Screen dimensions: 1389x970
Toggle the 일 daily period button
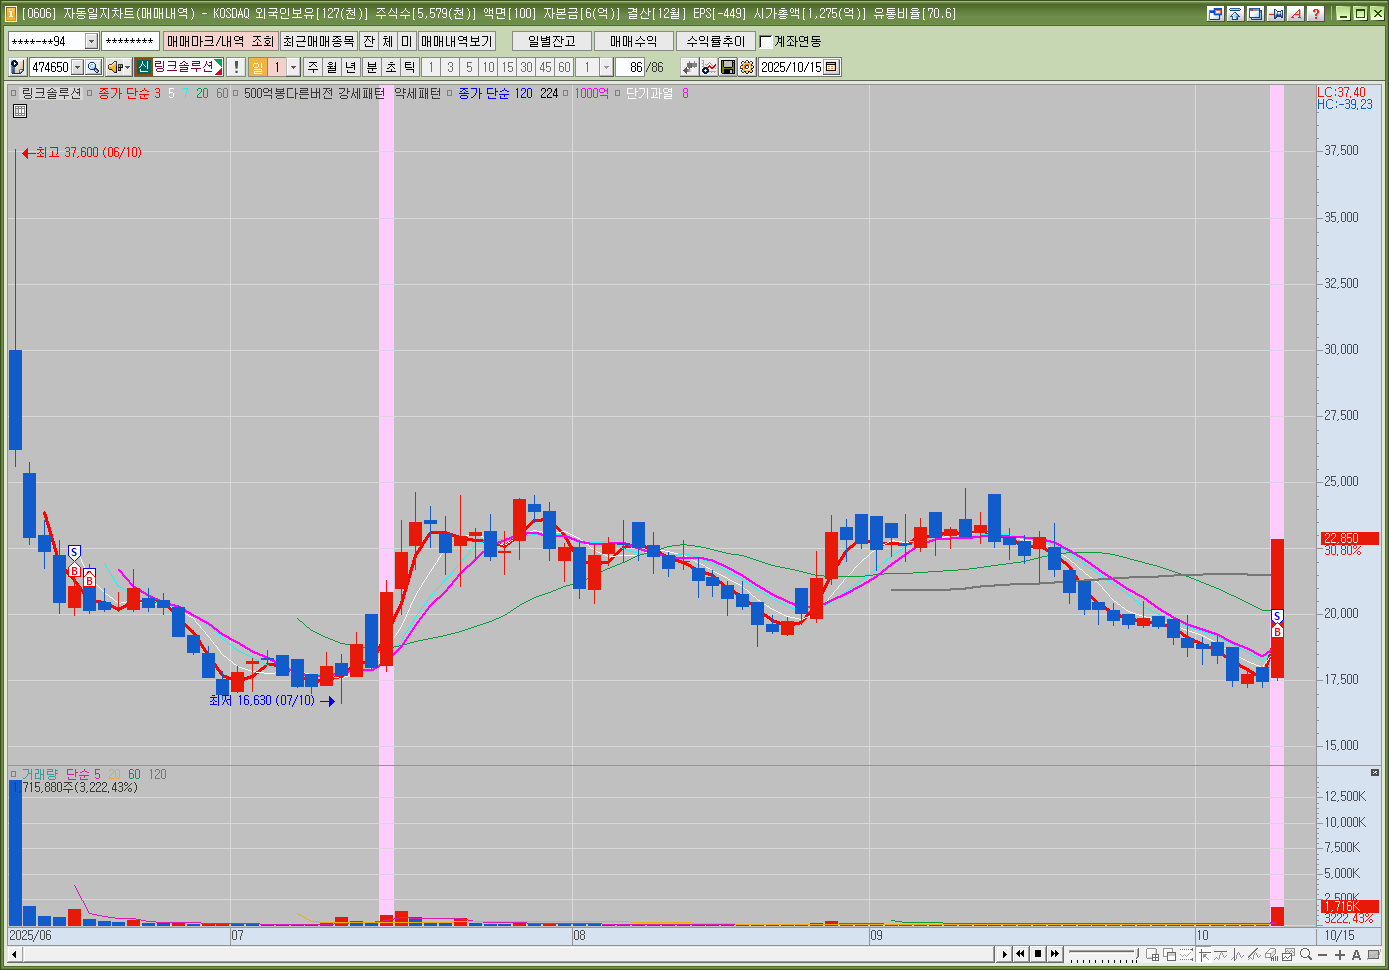pos(257,67)
